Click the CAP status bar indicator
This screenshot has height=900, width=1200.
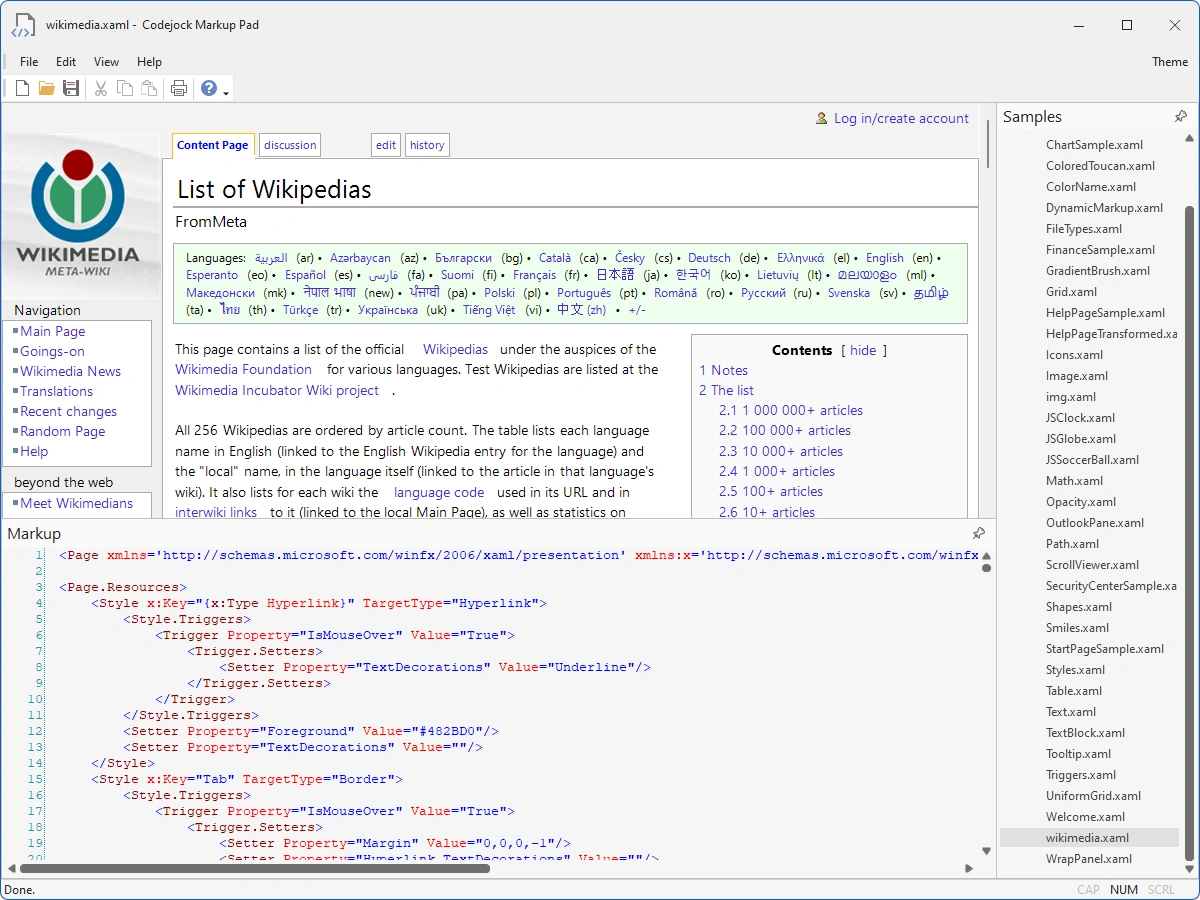pyautogui.click(x=1088, y=890)
